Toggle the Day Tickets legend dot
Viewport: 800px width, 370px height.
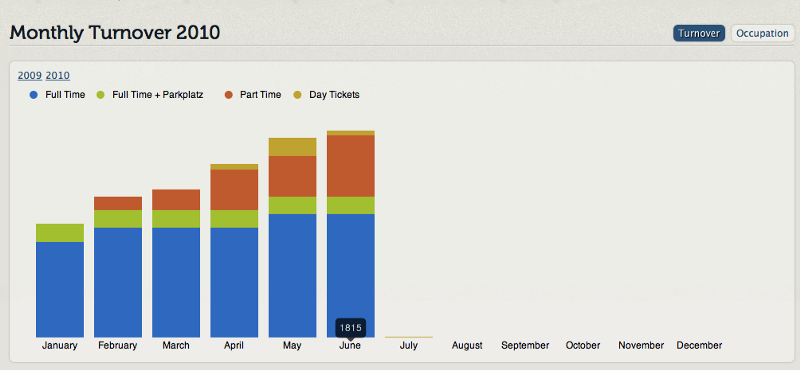tap(298, 95)
